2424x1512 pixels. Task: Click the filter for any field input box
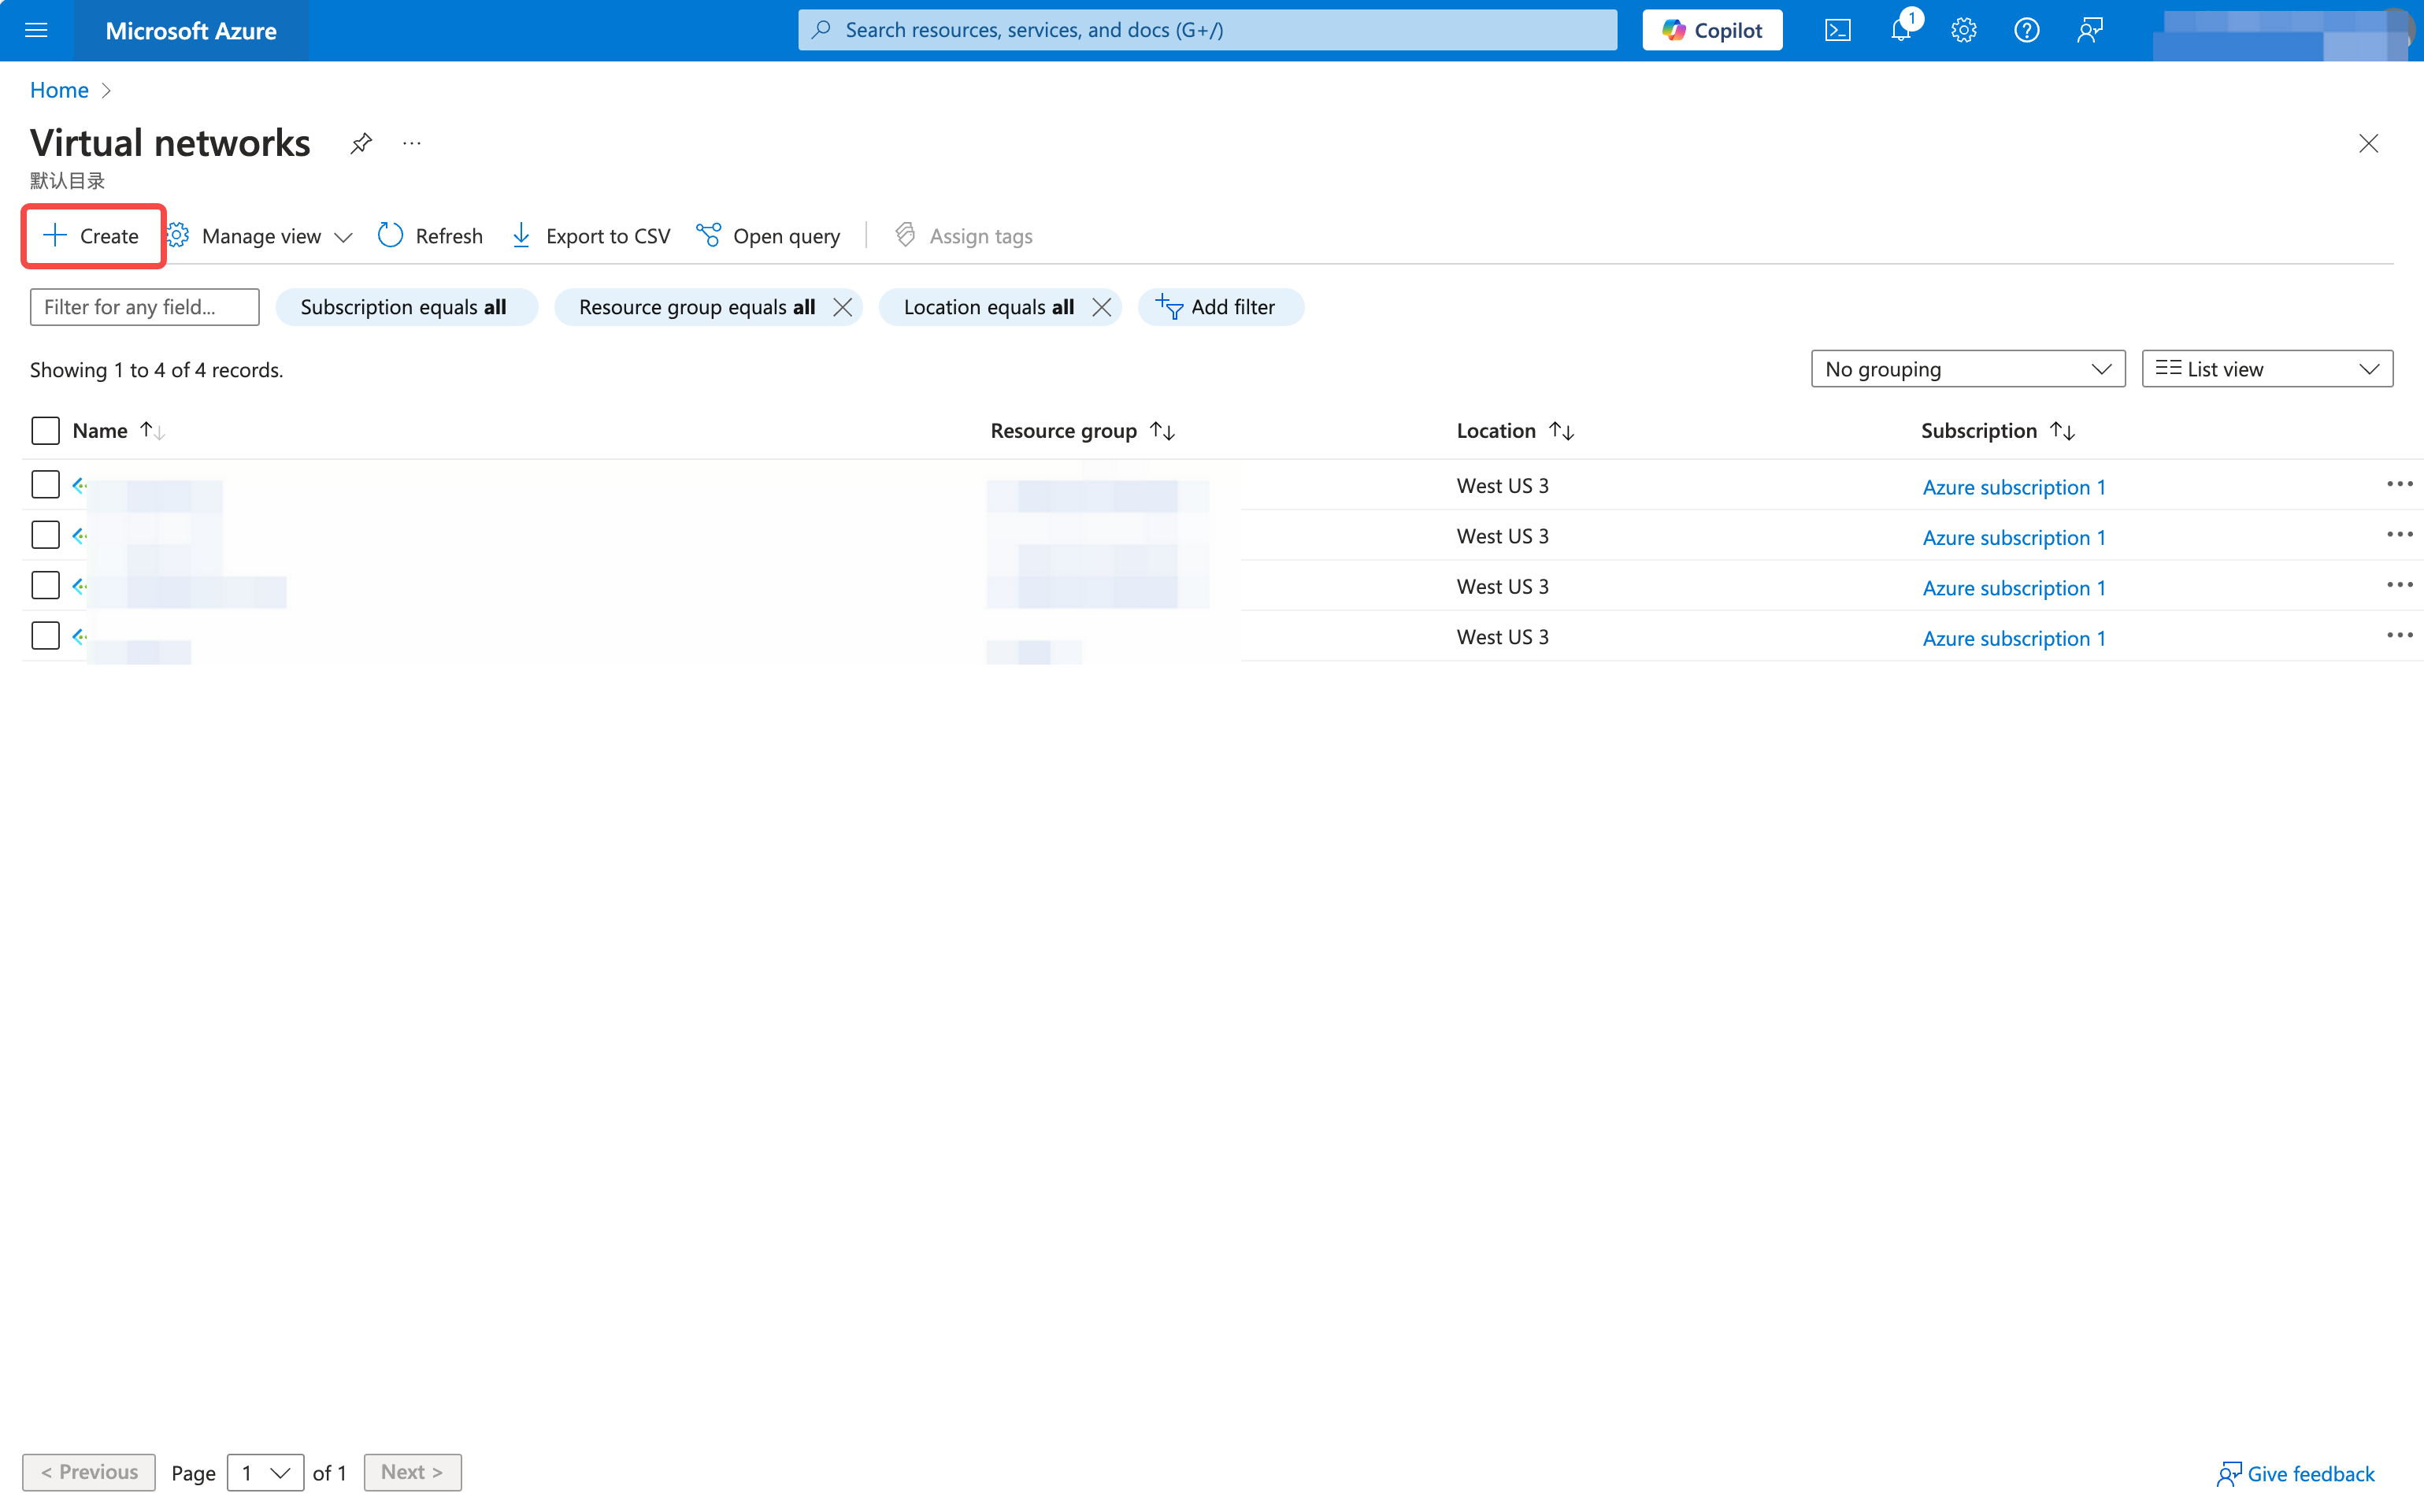pyautogui.click(x=143, y=307)
